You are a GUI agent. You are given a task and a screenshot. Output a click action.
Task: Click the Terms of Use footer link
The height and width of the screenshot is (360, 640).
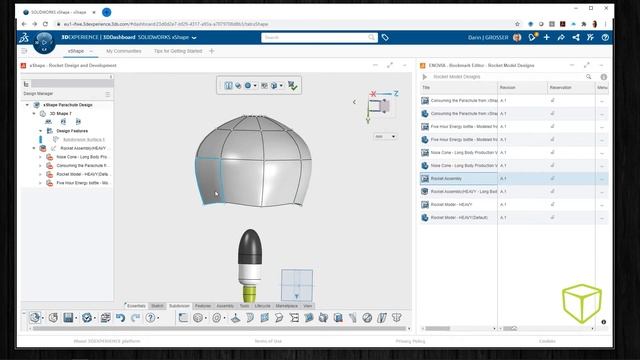[268, 341]
